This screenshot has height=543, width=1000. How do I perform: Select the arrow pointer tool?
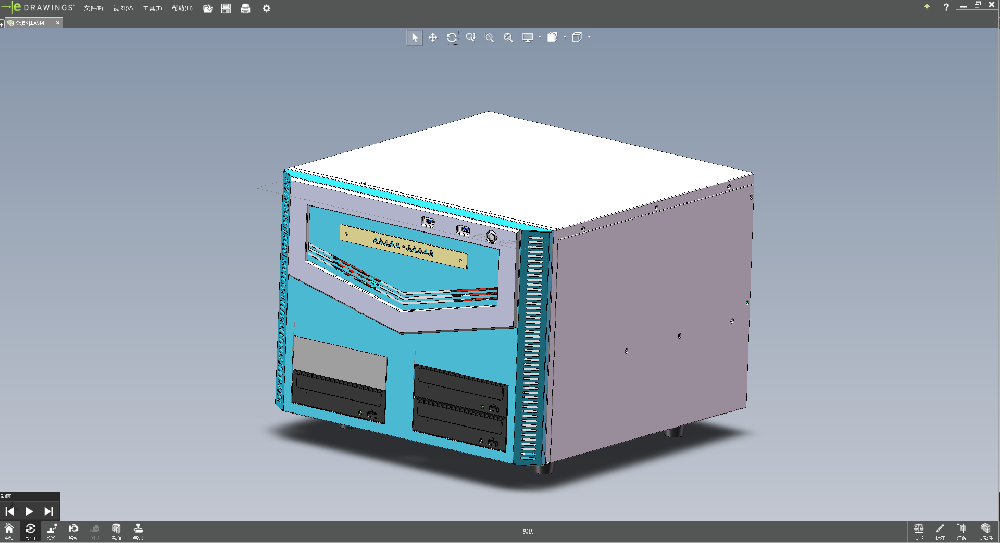click(x=414, y=37)
